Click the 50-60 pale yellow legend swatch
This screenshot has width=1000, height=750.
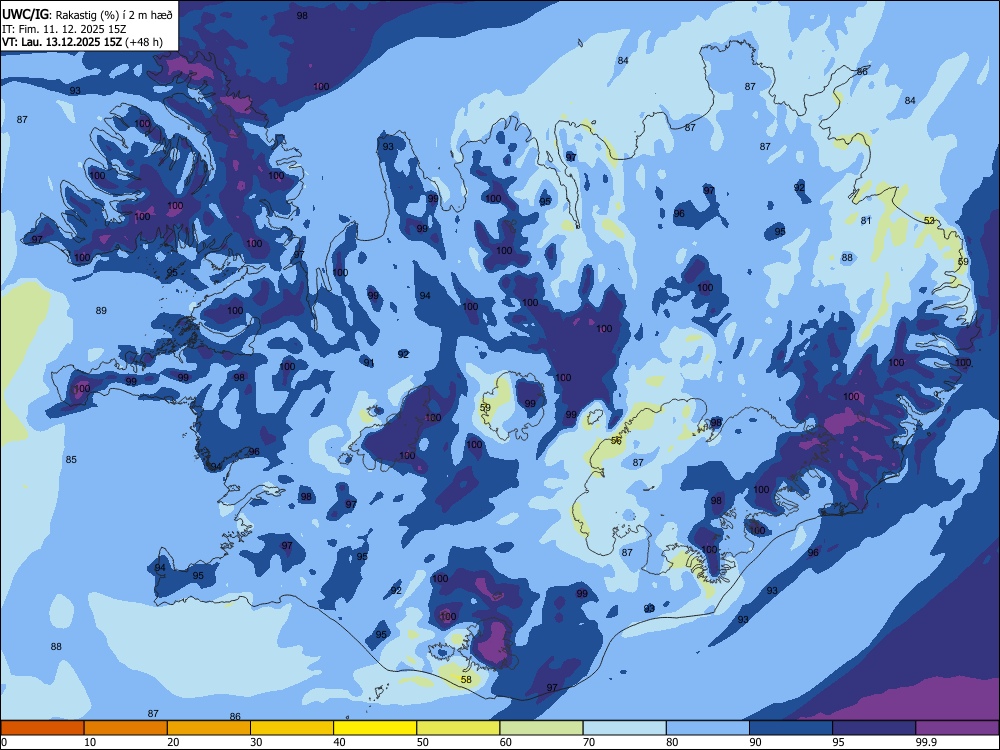[x=459, y=728]
